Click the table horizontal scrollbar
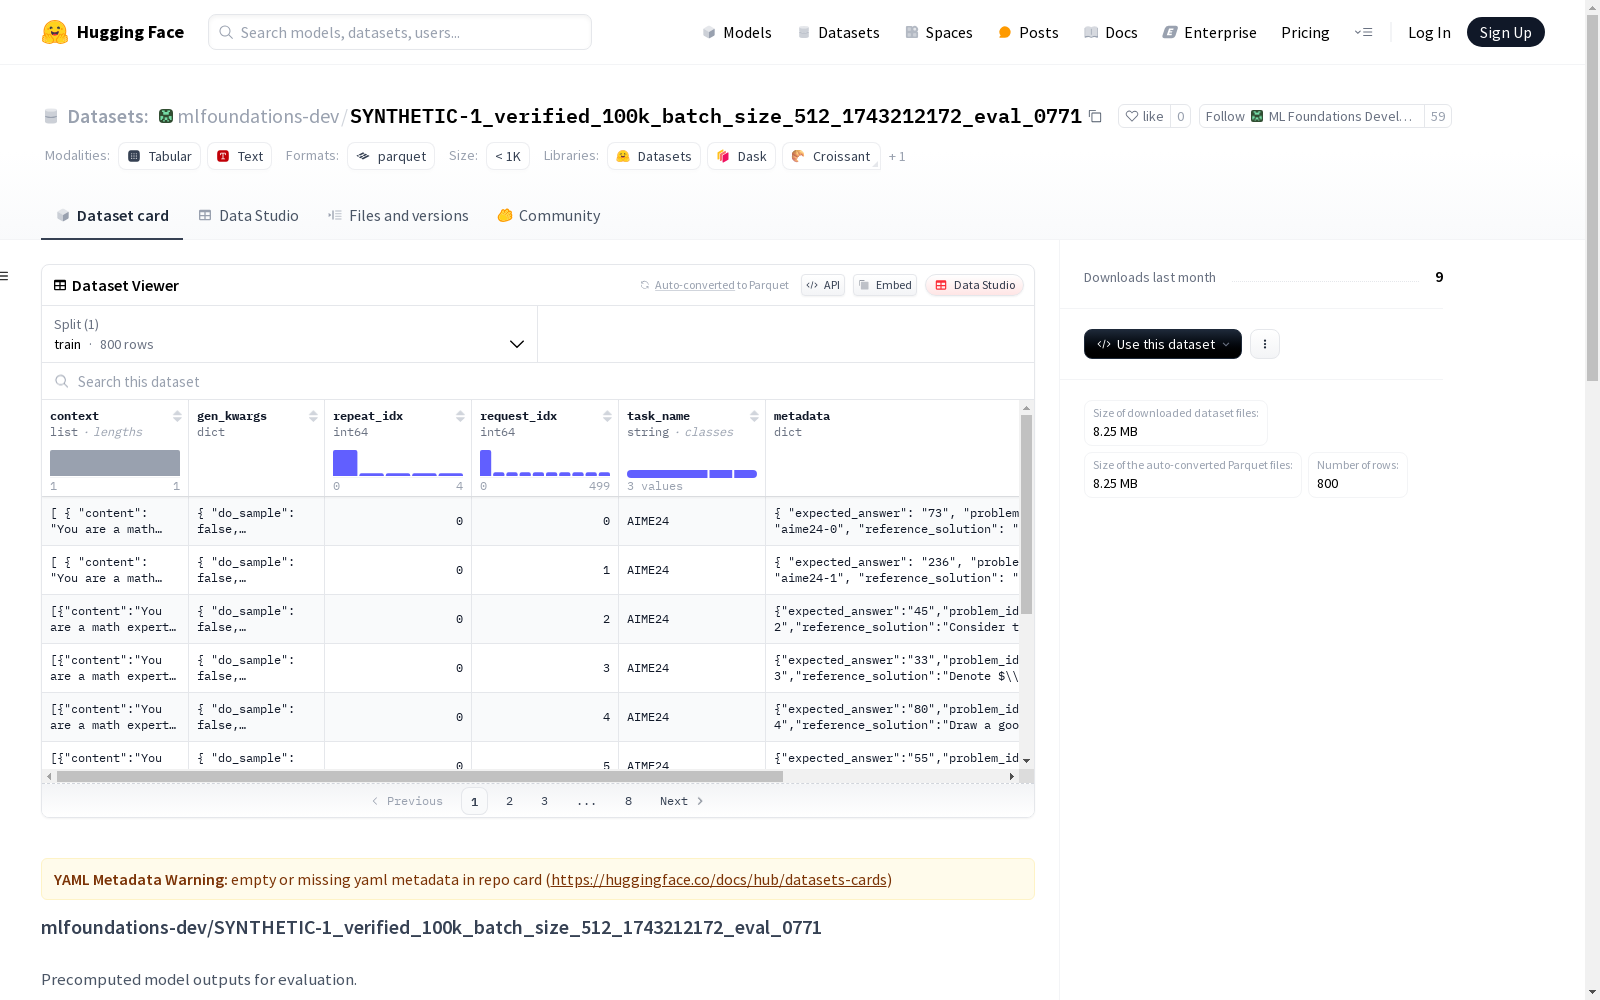This screenshot has height=1000, width=1600. (420, 776)
